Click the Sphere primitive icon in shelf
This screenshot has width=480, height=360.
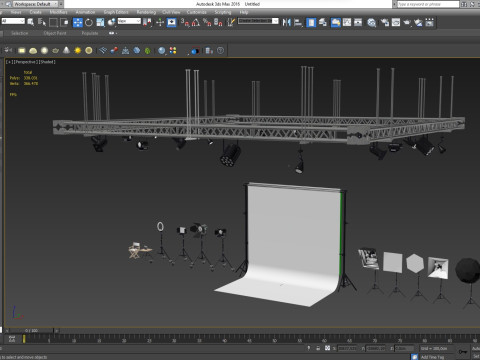(x=44, y=51)
